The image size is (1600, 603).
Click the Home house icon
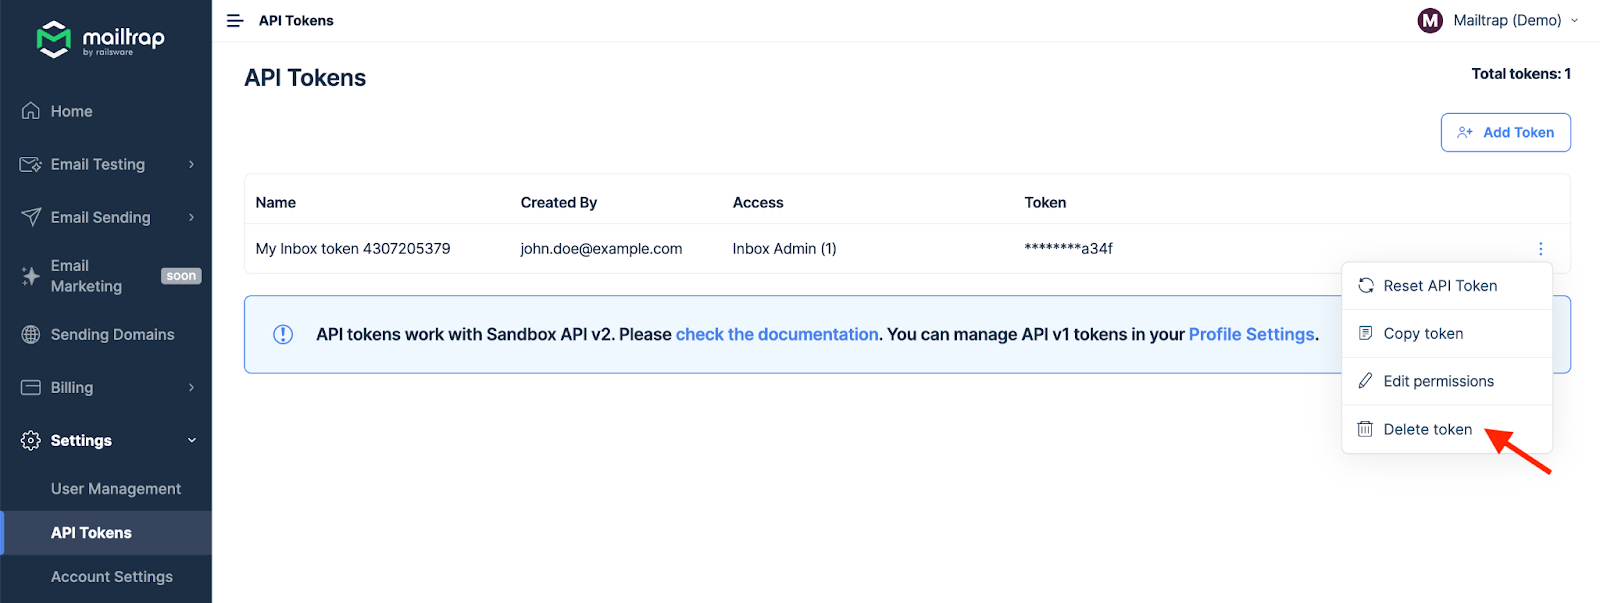tap(31, 111)
